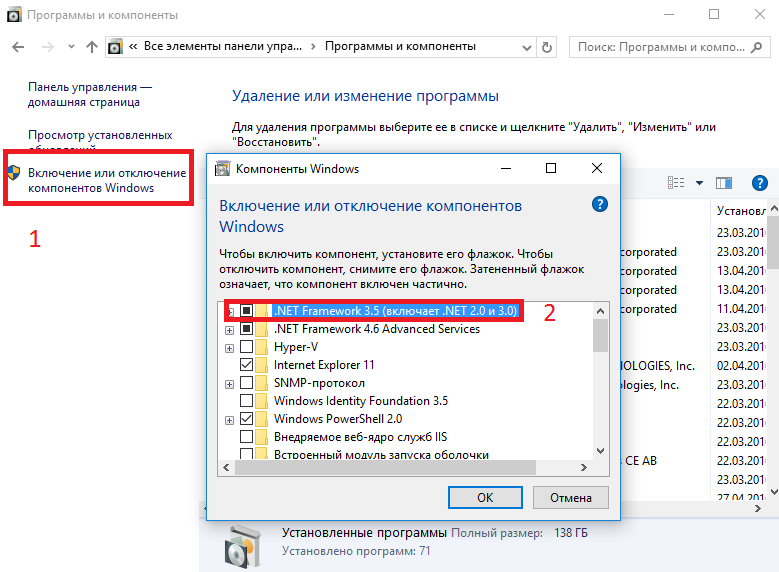Click features list horizontal scrollbar thumb

(x=385, y=467)
